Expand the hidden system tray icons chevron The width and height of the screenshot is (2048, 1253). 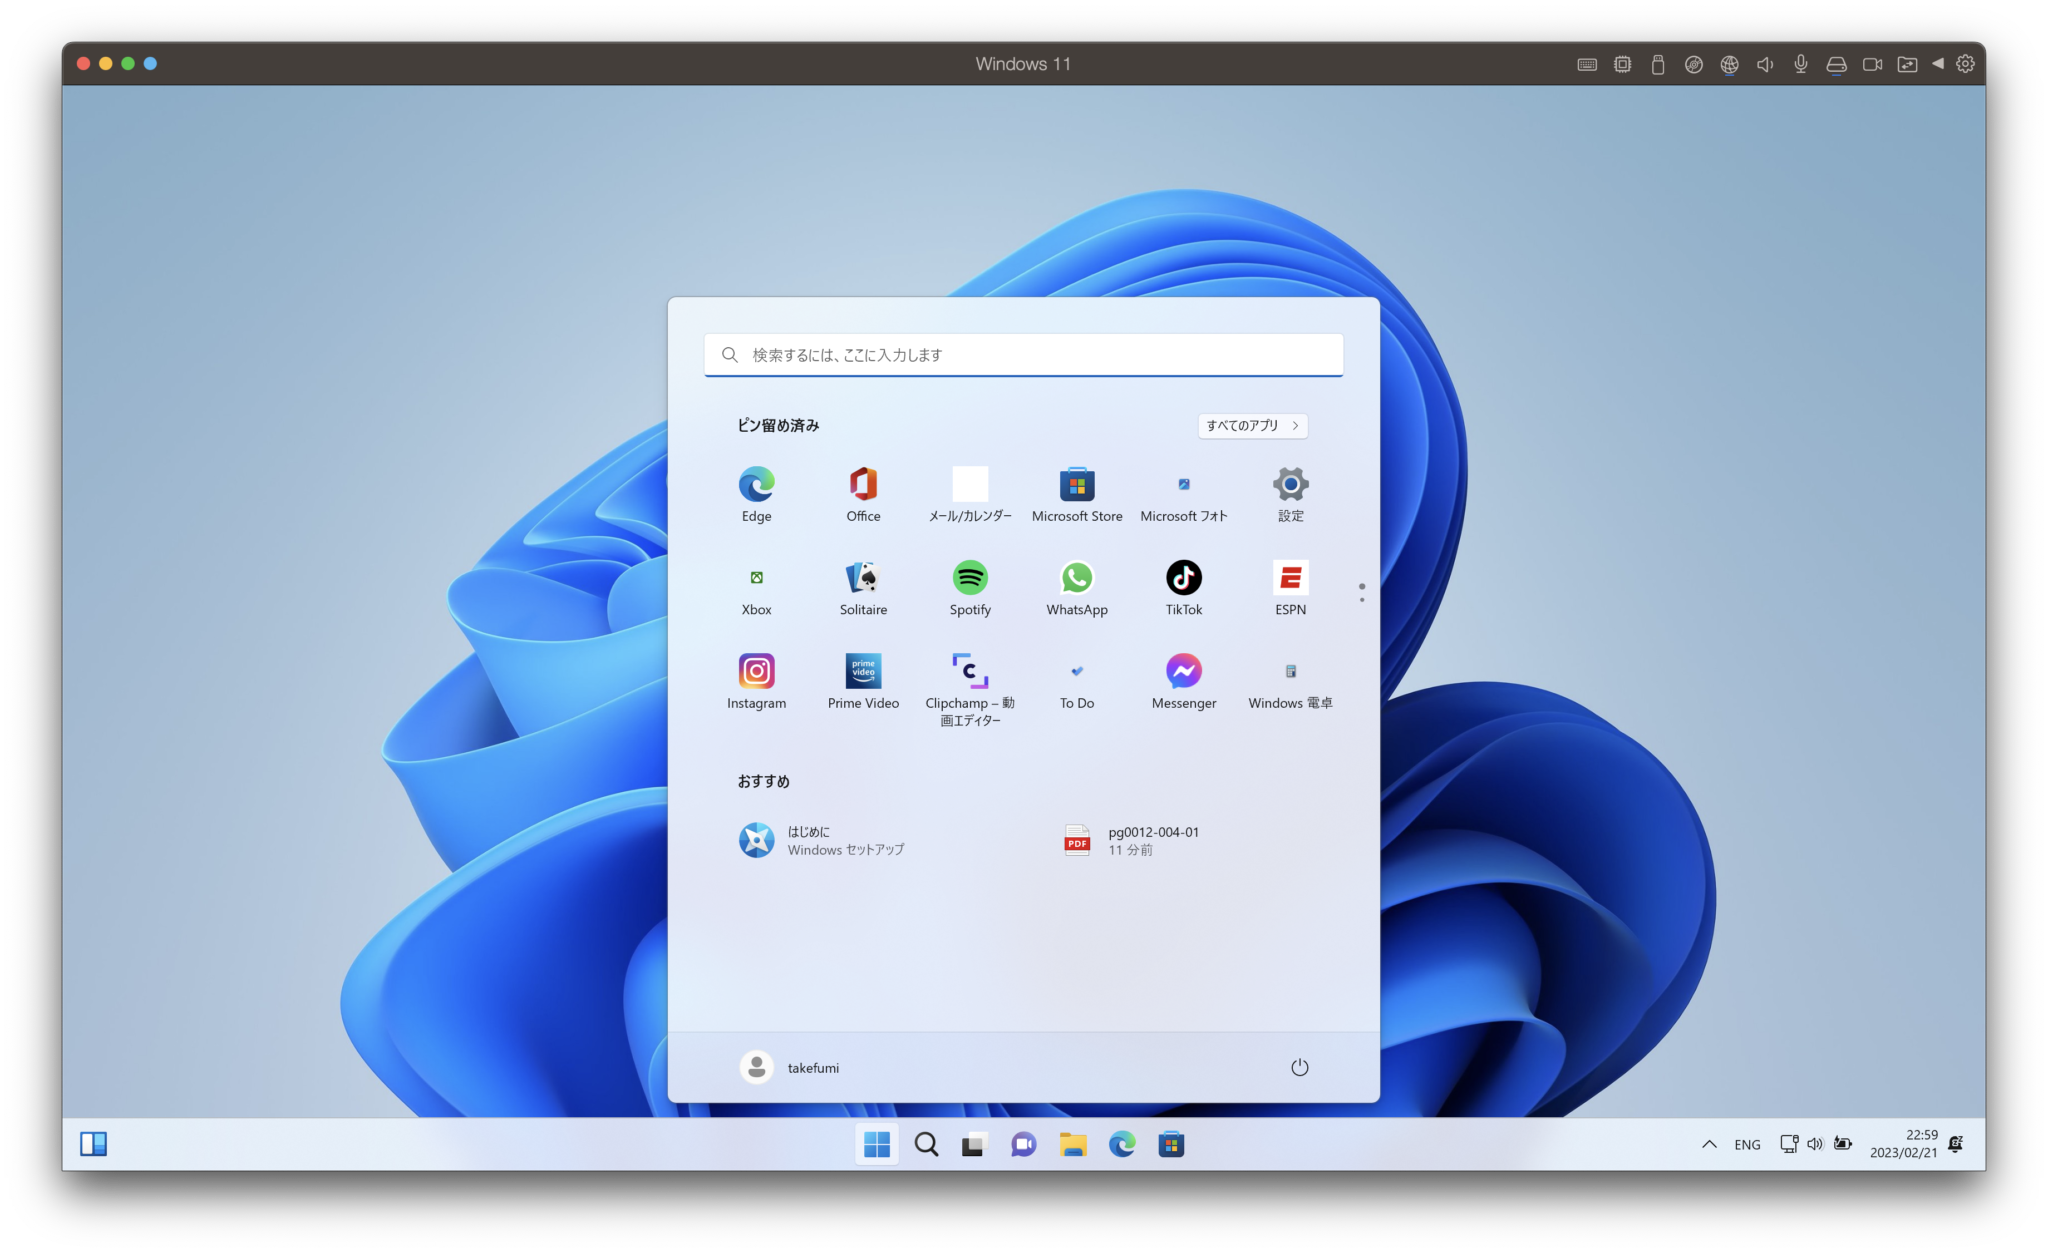click(x=1709, y=1144)
